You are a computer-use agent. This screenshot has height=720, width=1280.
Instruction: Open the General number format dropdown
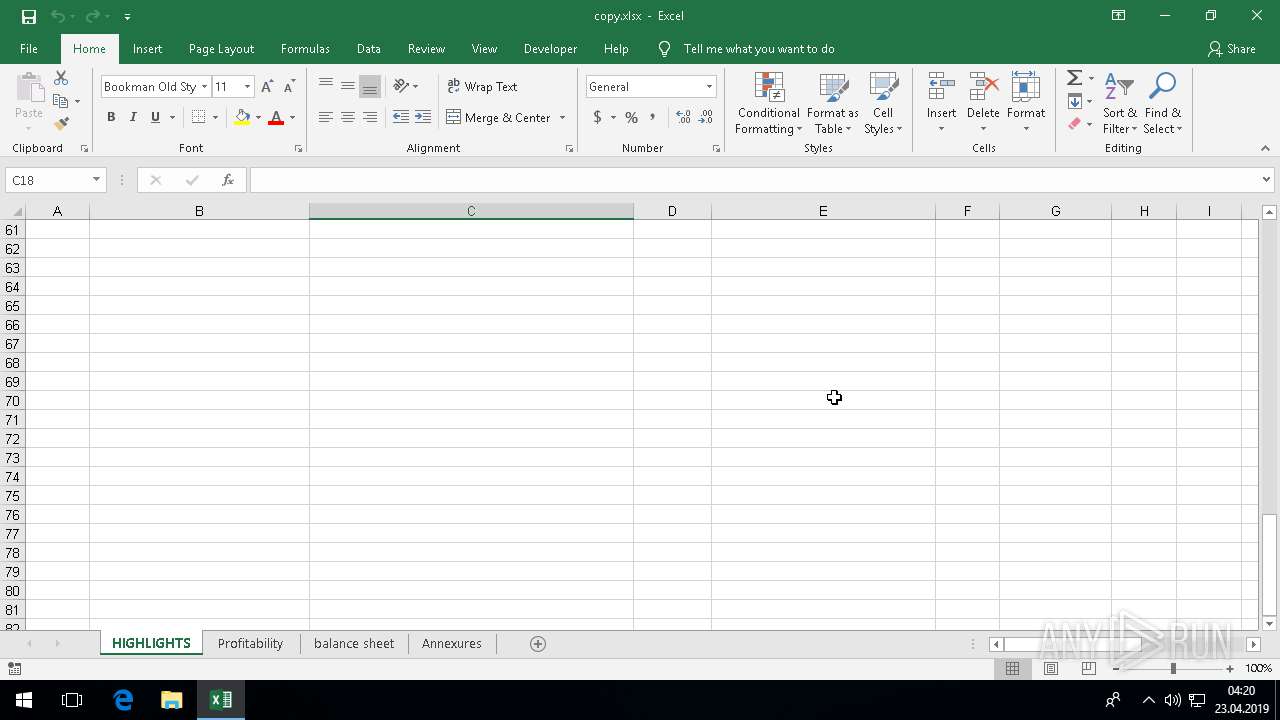709,87
